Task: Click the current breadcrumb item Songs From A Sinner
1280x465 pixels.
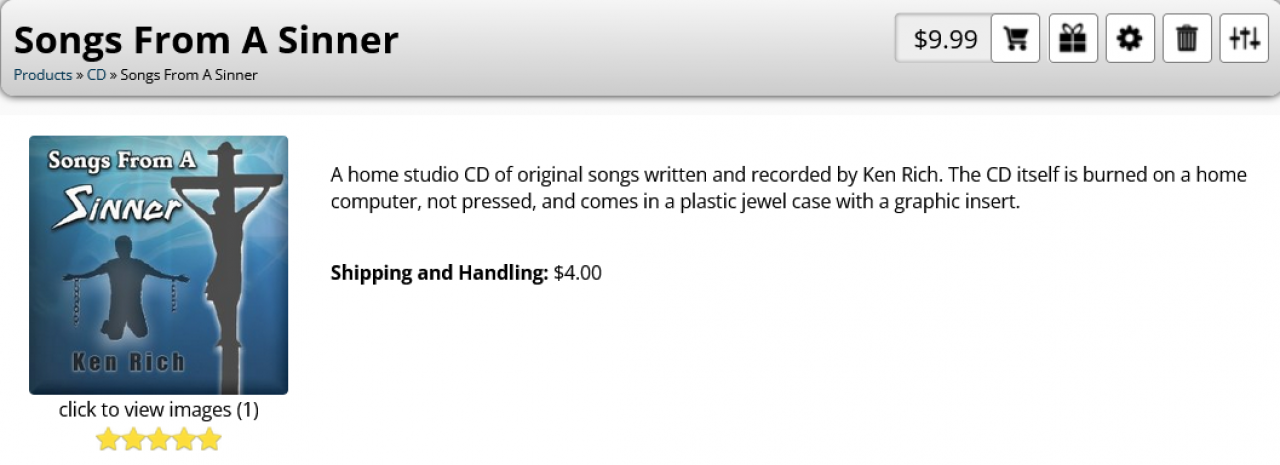Action: [189, 75]
